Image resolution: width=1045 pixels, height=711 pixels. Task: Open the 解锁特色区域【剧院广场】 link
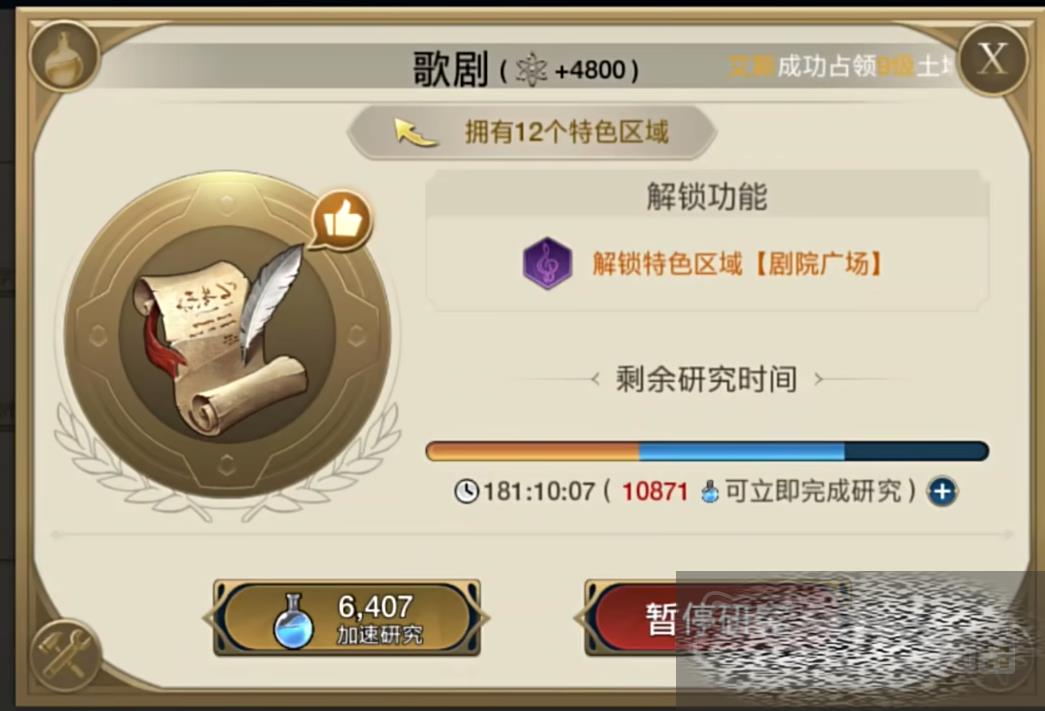pos(737,264)
